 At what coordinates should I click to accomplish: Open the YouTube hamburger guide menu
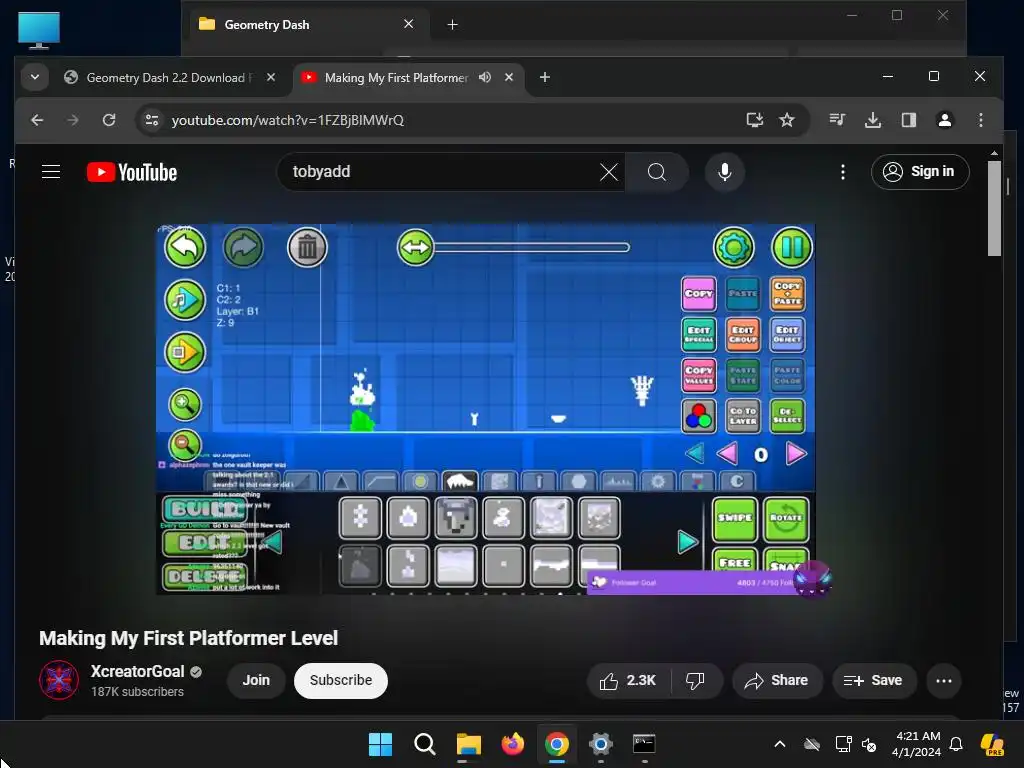coord(51,172)
